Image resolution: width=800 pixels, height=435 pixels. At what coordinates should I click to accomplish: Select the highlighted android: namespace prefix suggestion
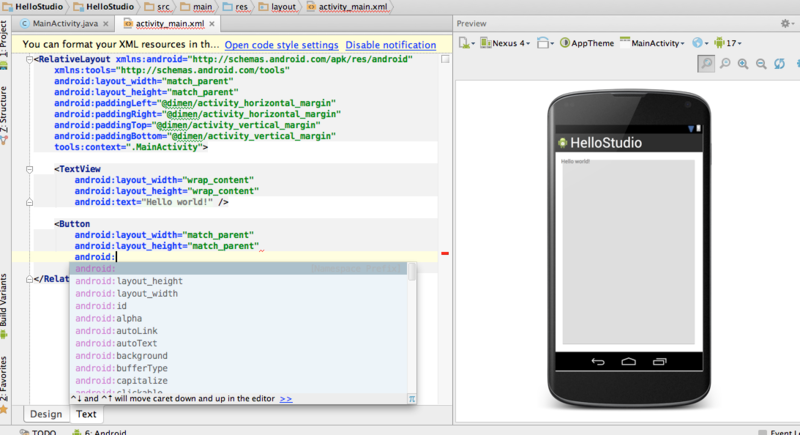(239, 269)
